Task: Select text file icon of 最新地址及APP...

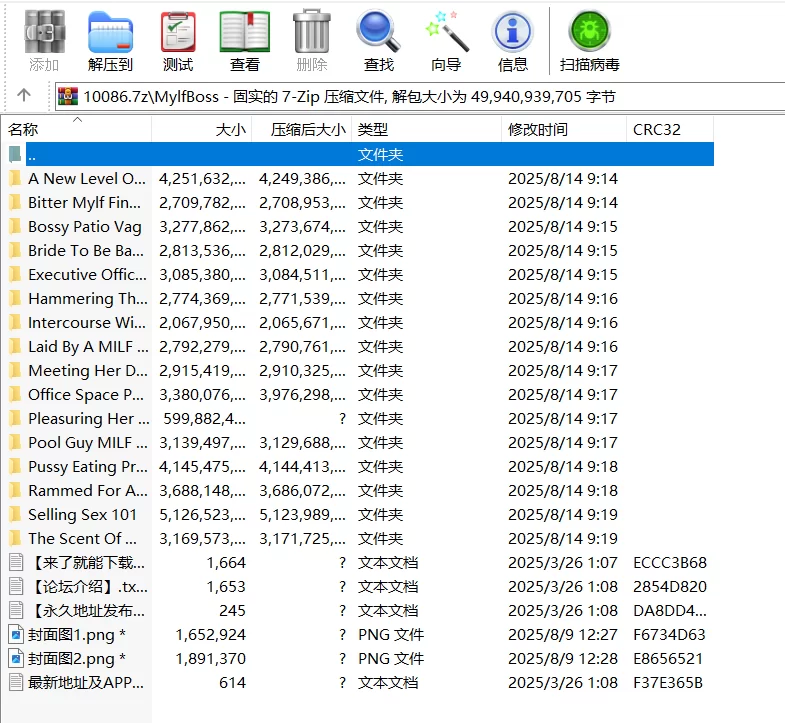Action: [x=16, y=683]
